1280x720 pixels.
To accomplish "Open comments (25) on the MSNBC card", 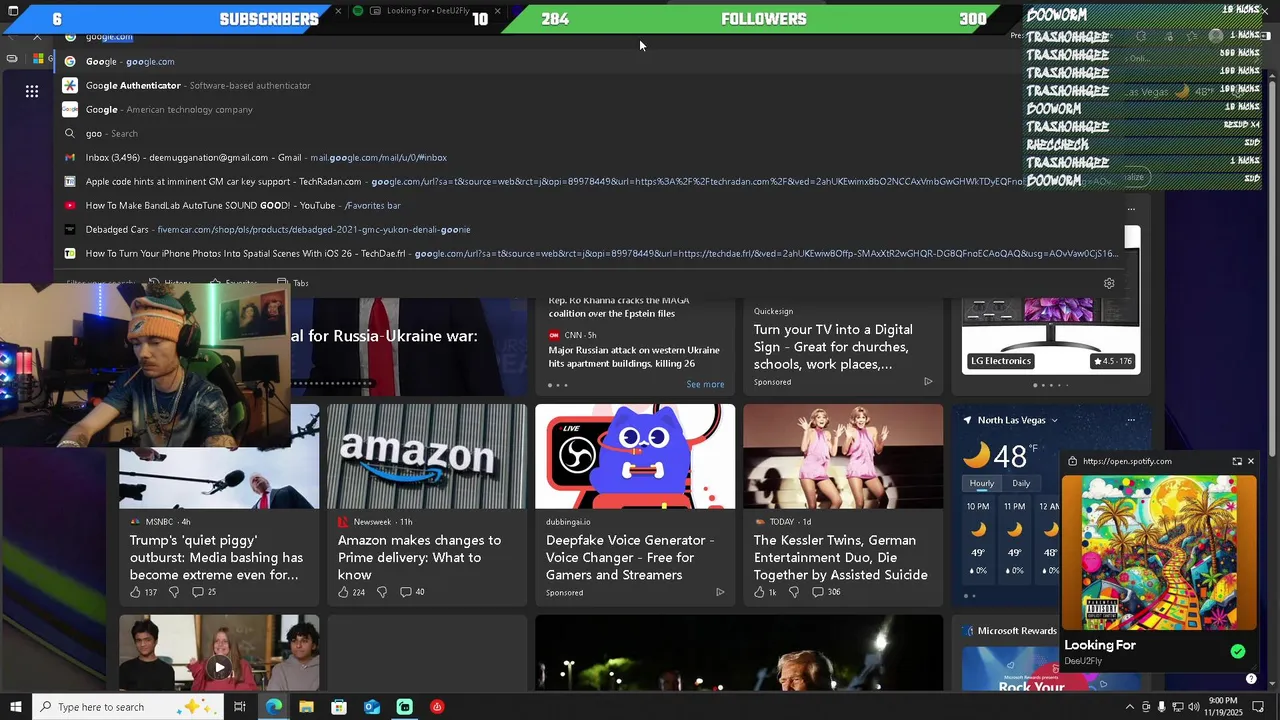I will 204,592.
